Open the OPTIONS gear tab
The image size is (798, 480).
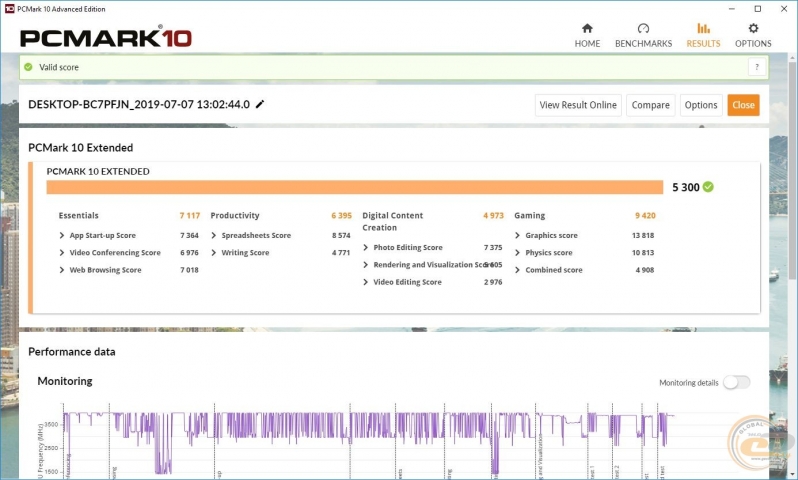(753, 36)
